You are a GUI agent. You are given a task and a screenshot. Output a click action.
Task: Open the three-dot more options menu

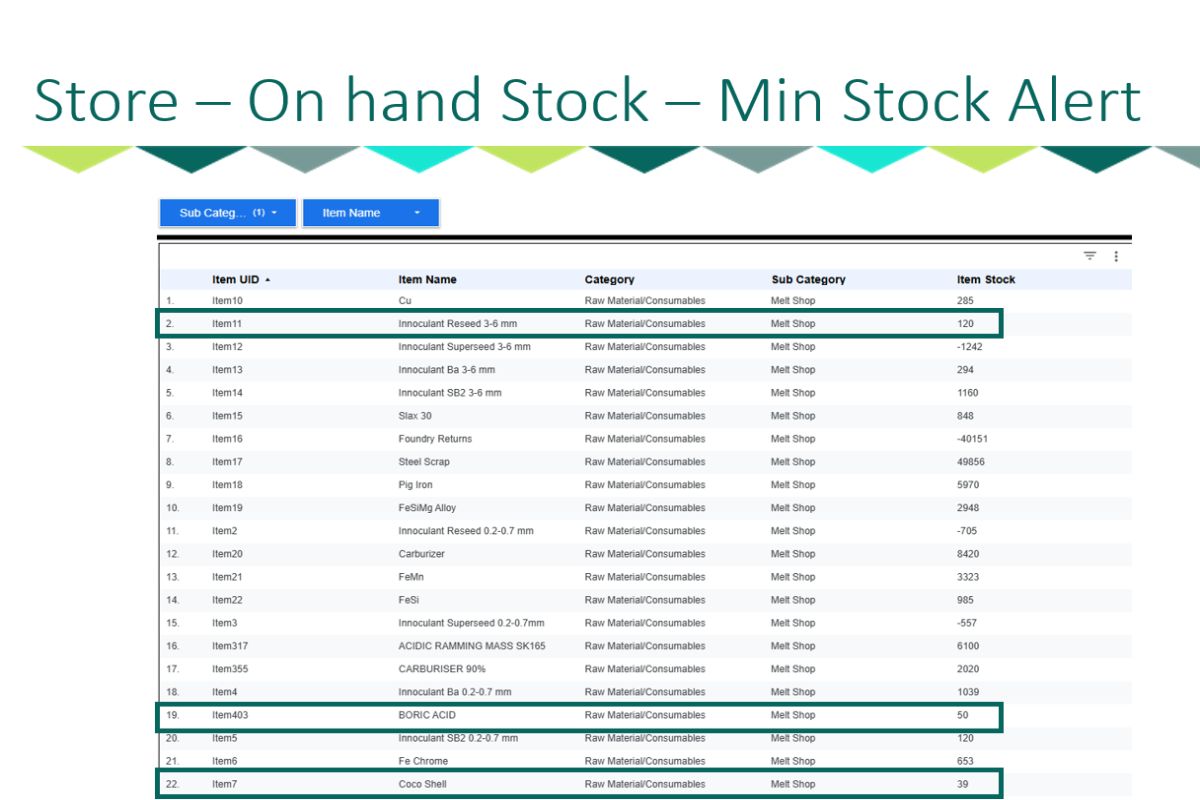coord(1116,256)
